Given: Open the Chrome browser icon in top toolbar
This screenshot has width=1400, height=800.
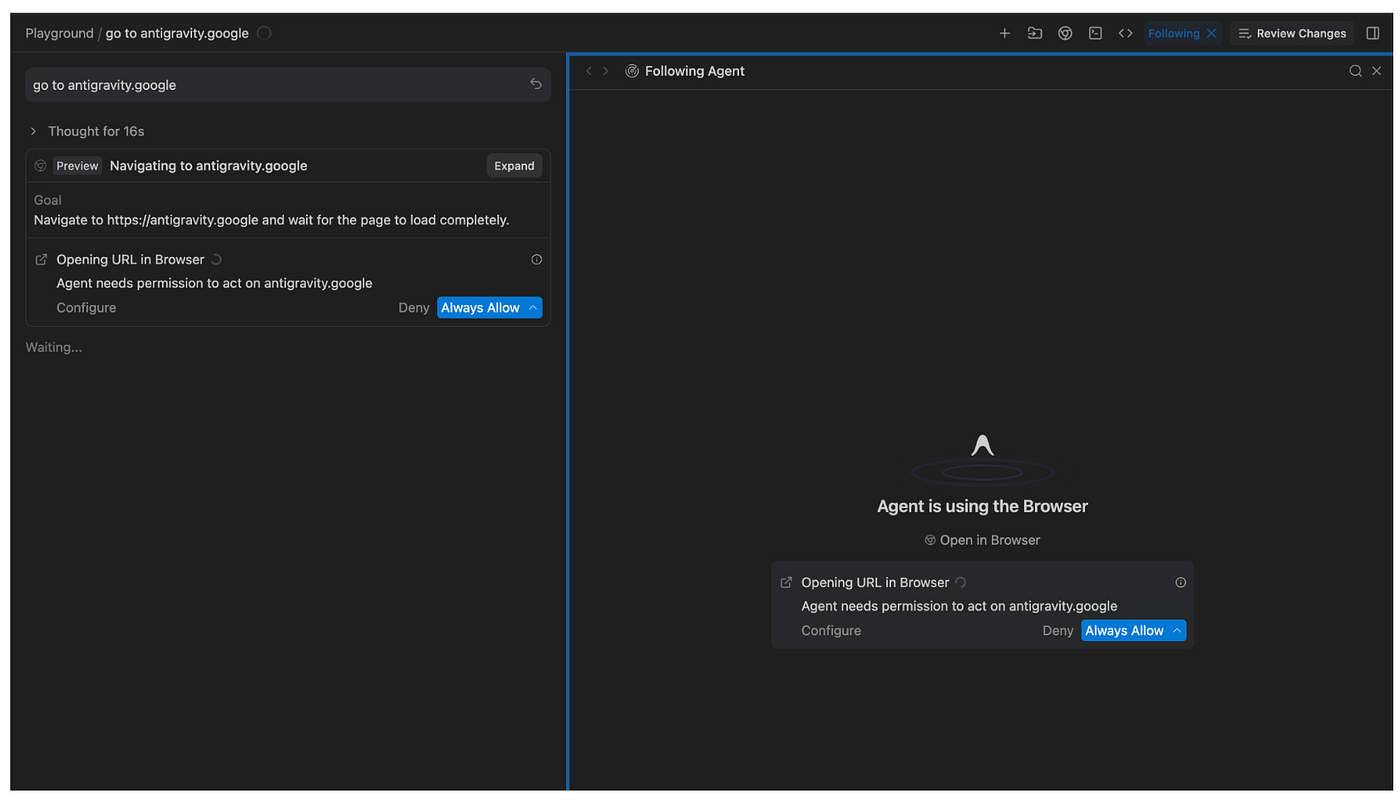Looking at the screenshot, I should (x=1065, y=33).
